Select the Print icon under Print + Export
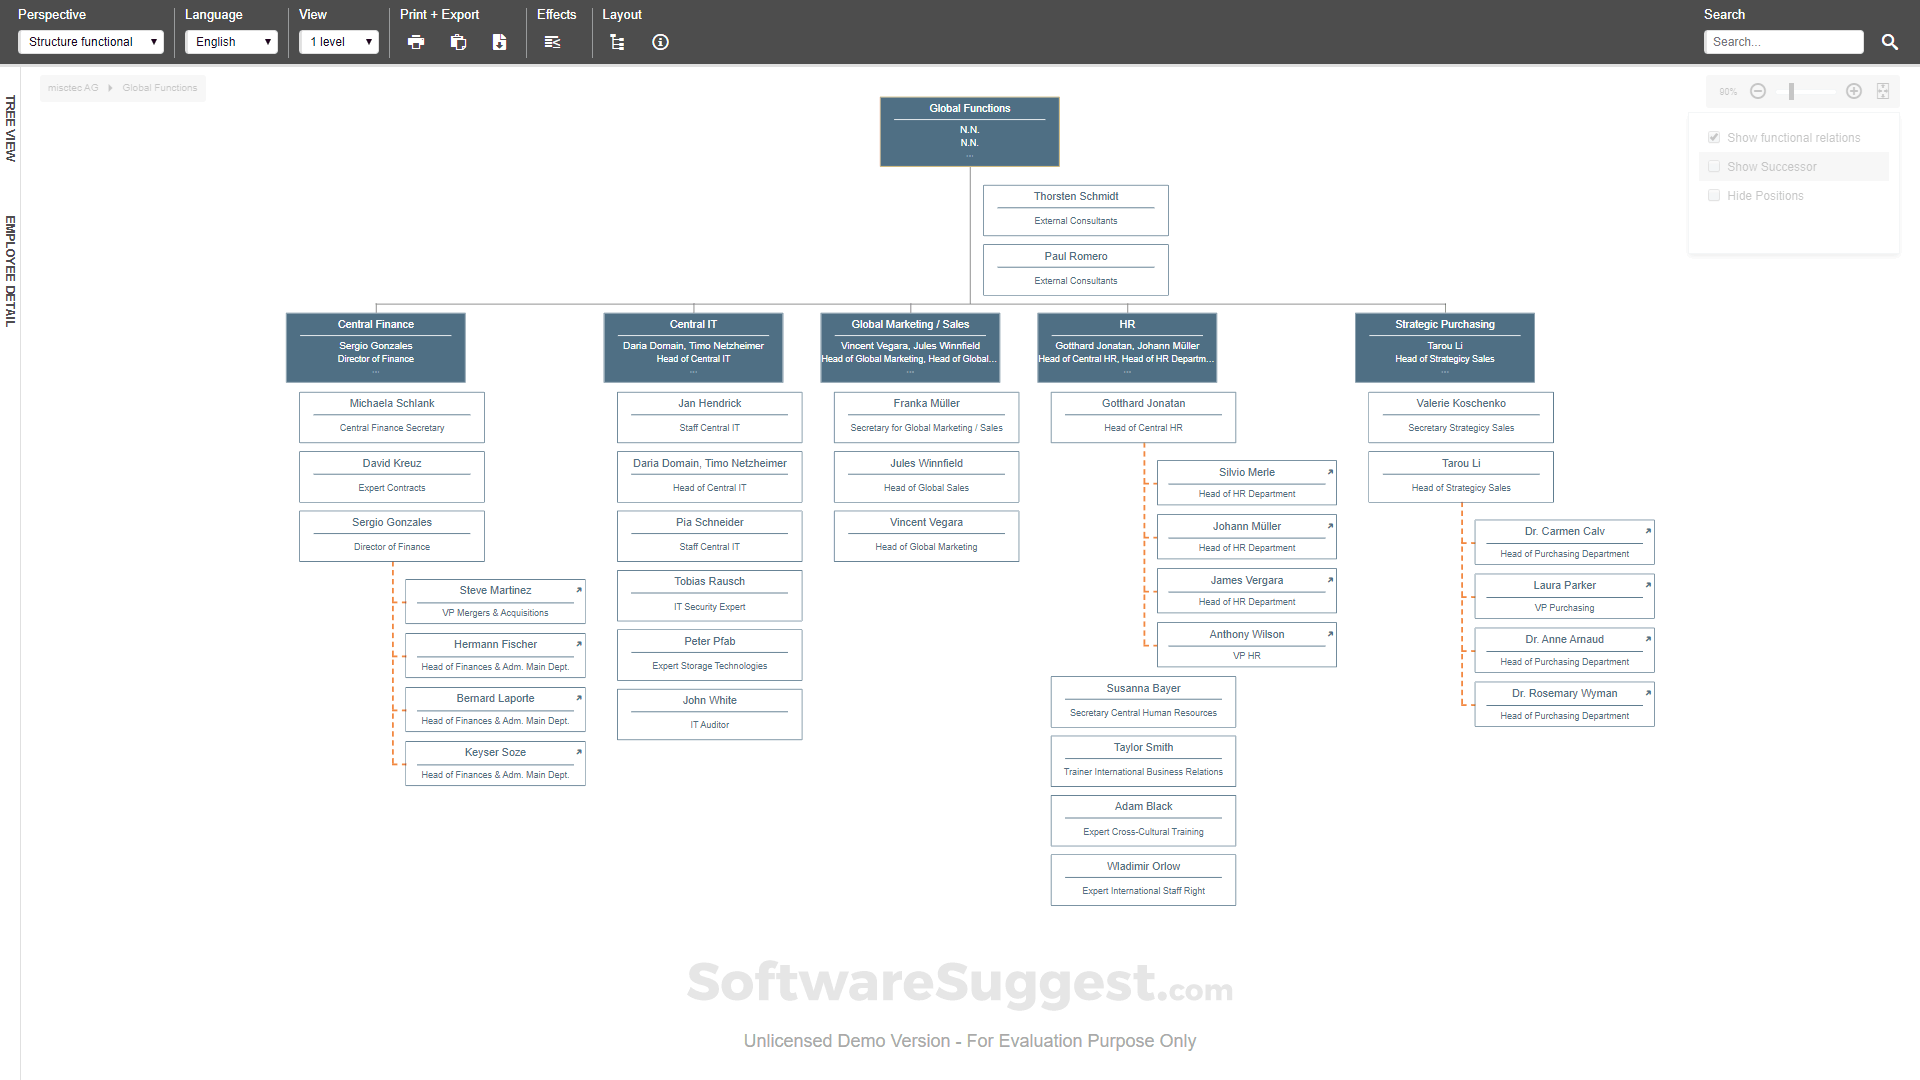Screen dimensions: 1920x1080 coord(415,42)
